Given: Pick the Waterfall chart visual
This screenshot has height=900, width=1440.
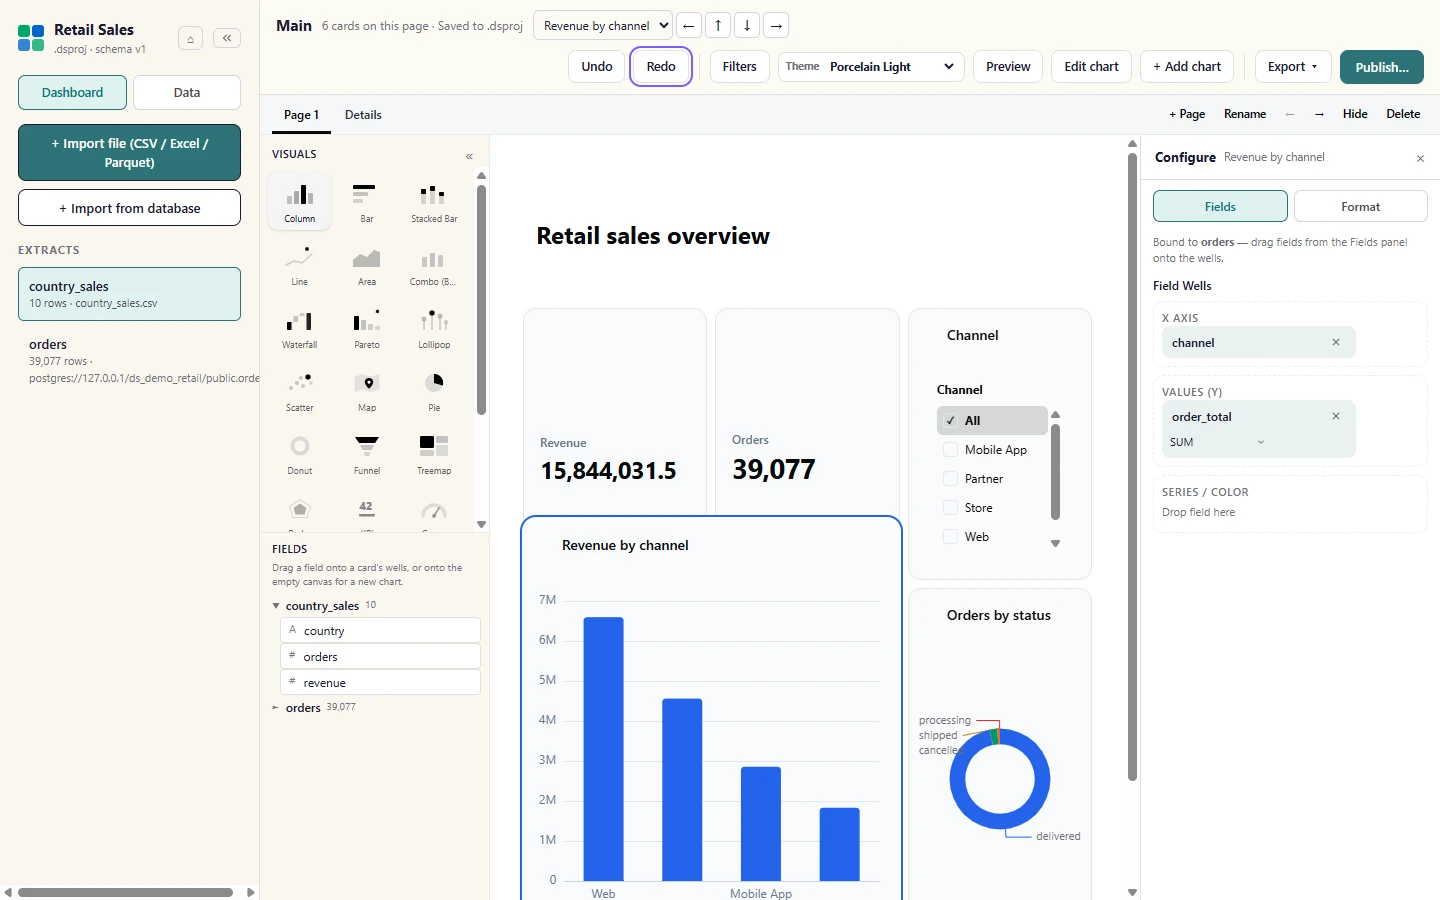Looking at the screenshot, I should tap(299, 327).
